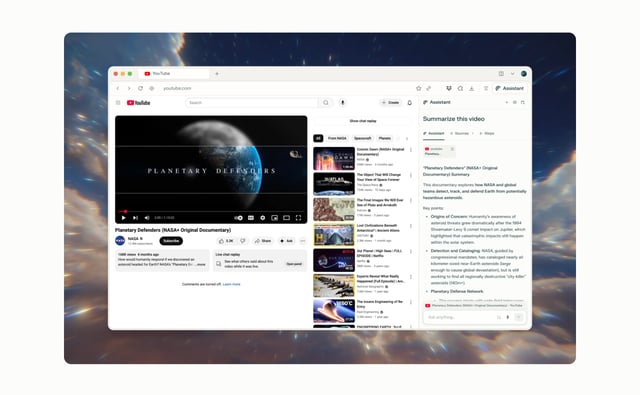Click Show chat replay above the suggestions
This screenshot has height=395, width=640.
pyautogui.click(x=363, y=121)
